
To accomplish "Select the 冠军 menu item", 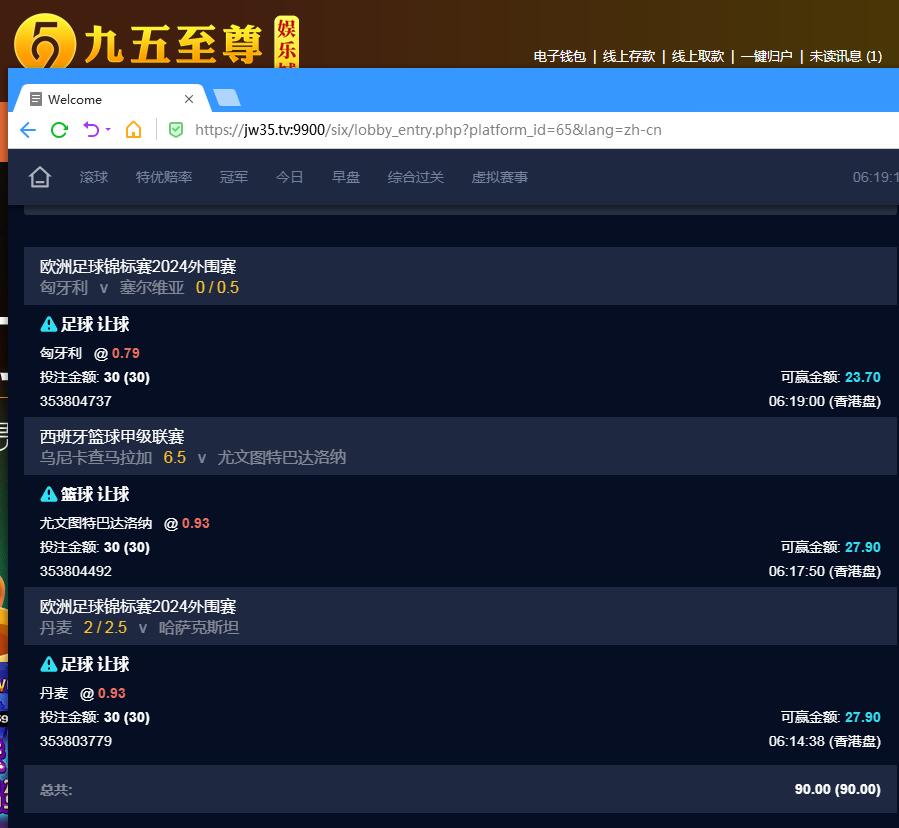I will [x=234, y=177].
